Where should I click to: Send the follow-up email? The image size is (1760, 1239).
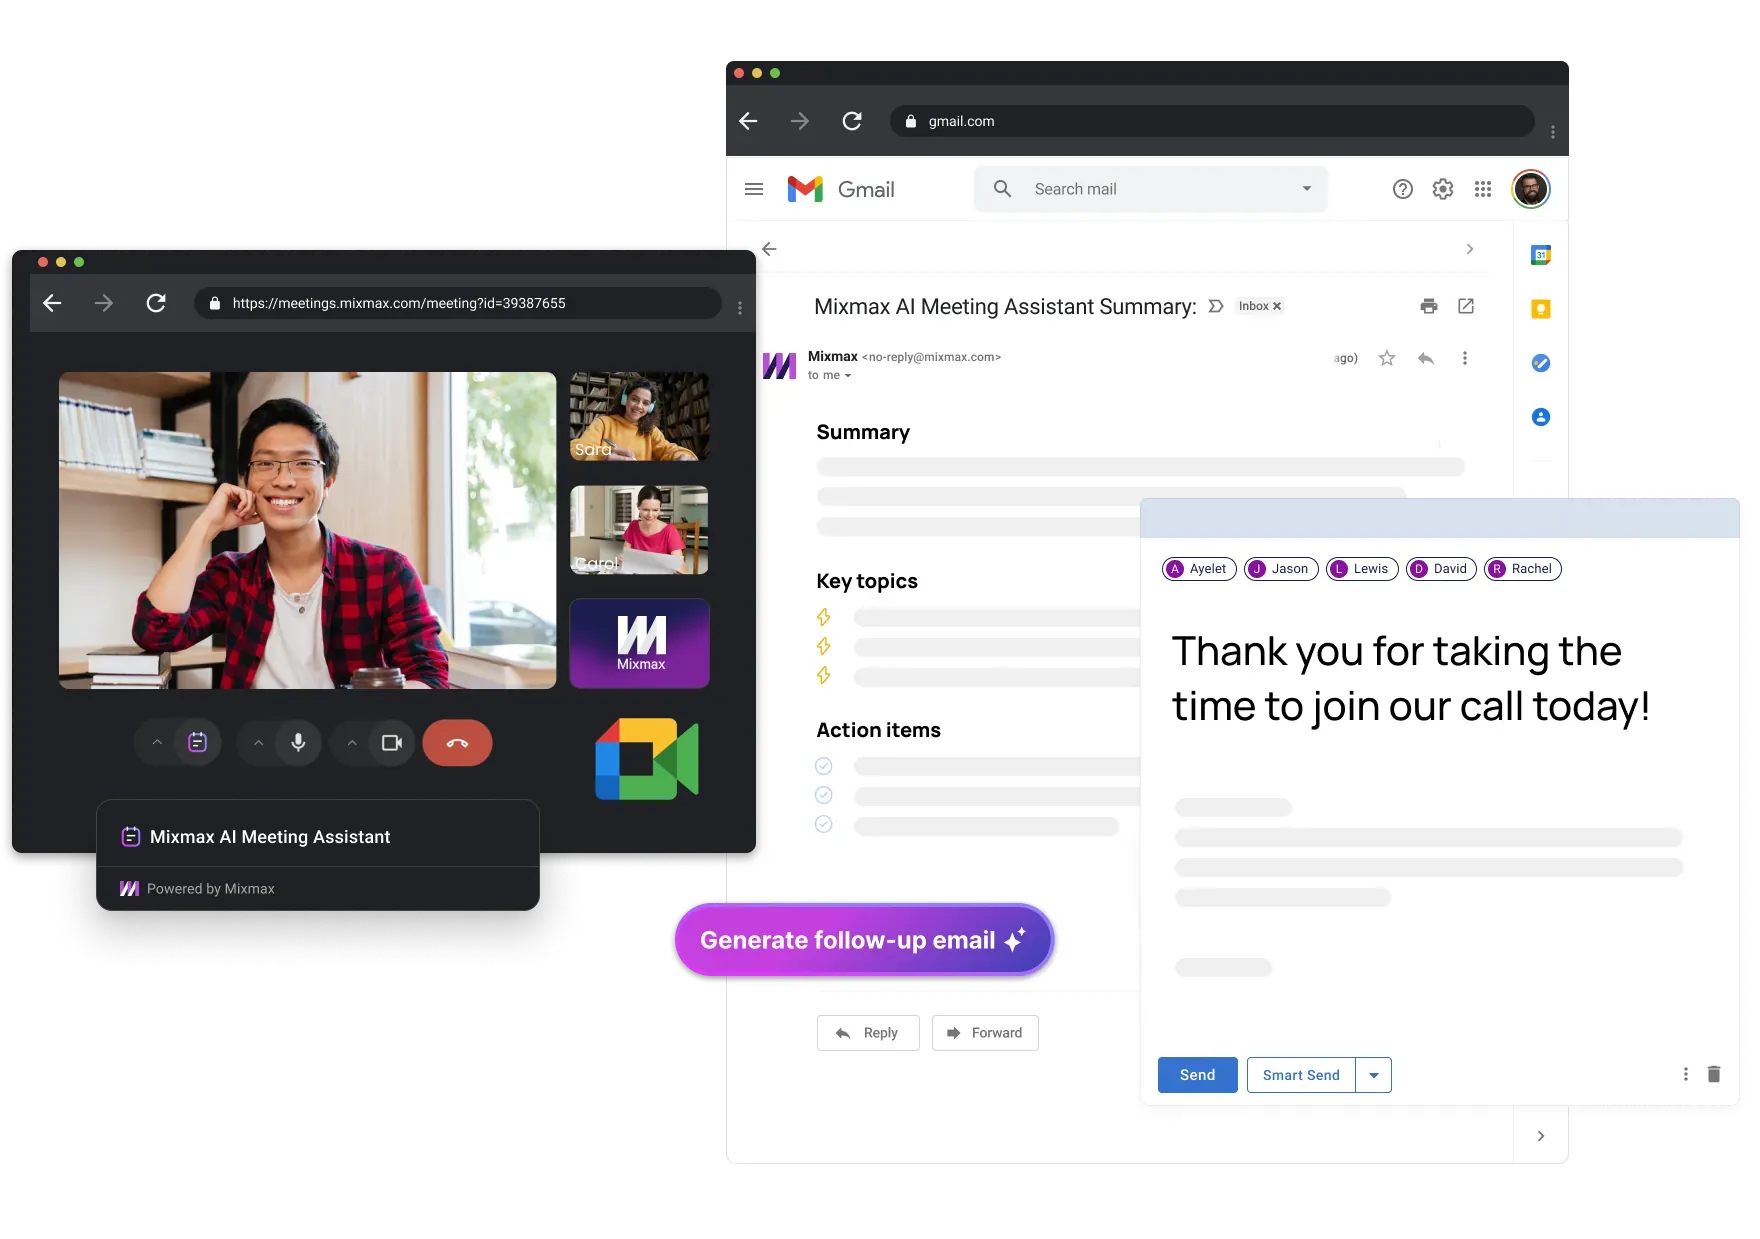click(1198, 1075)
